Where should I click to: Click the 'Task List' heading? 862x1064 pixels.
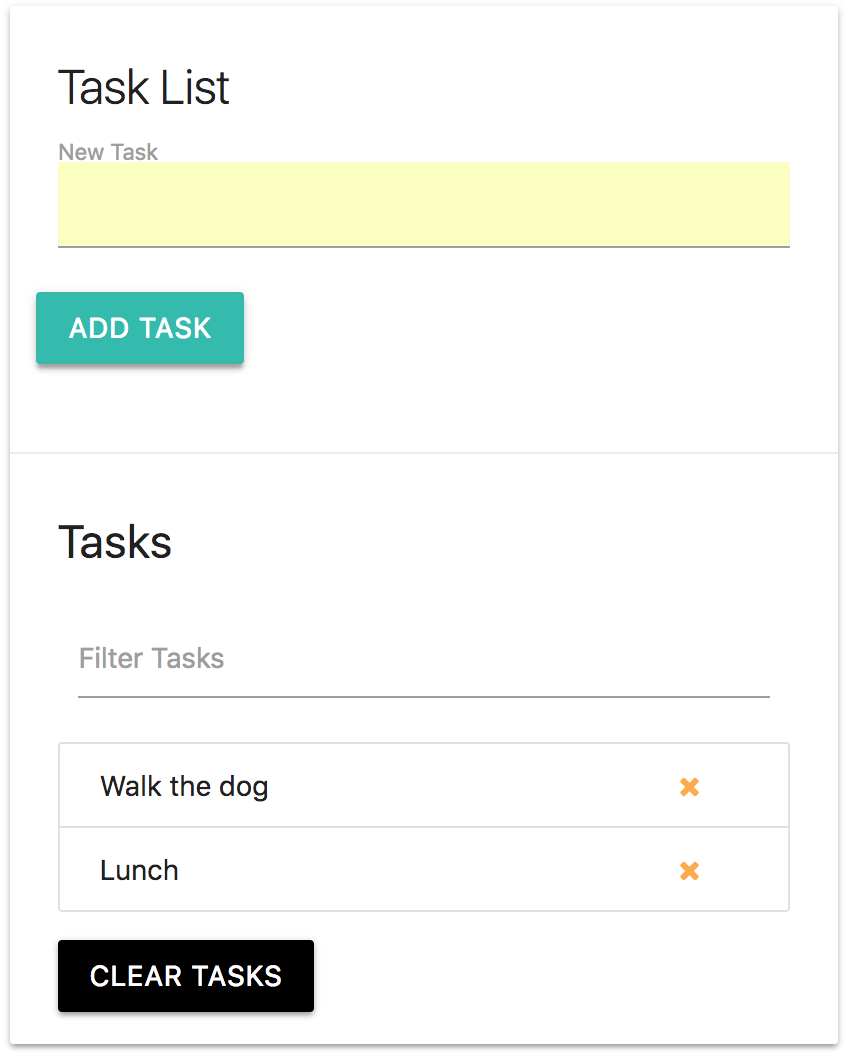click(143, 88)
